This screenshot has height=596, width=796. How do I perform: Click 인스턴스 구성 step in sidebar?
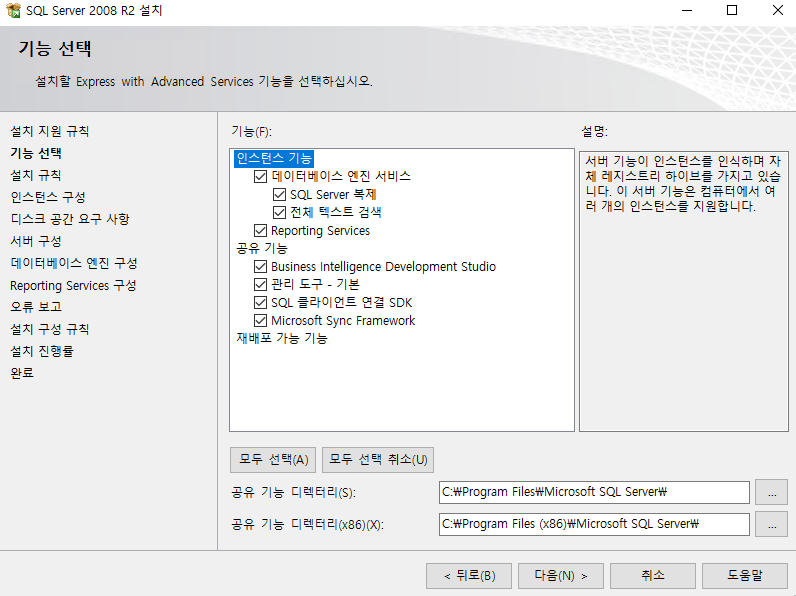[x=48, y=197]
